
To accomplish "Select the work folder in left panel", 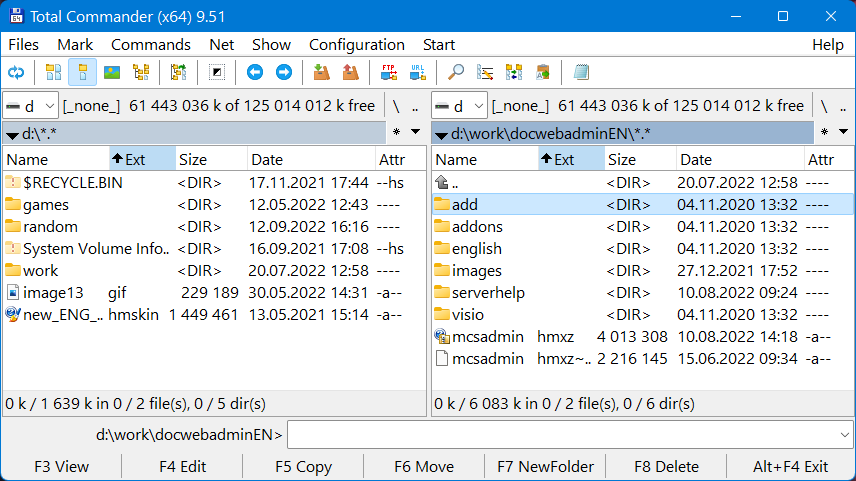I will (214, 271).
